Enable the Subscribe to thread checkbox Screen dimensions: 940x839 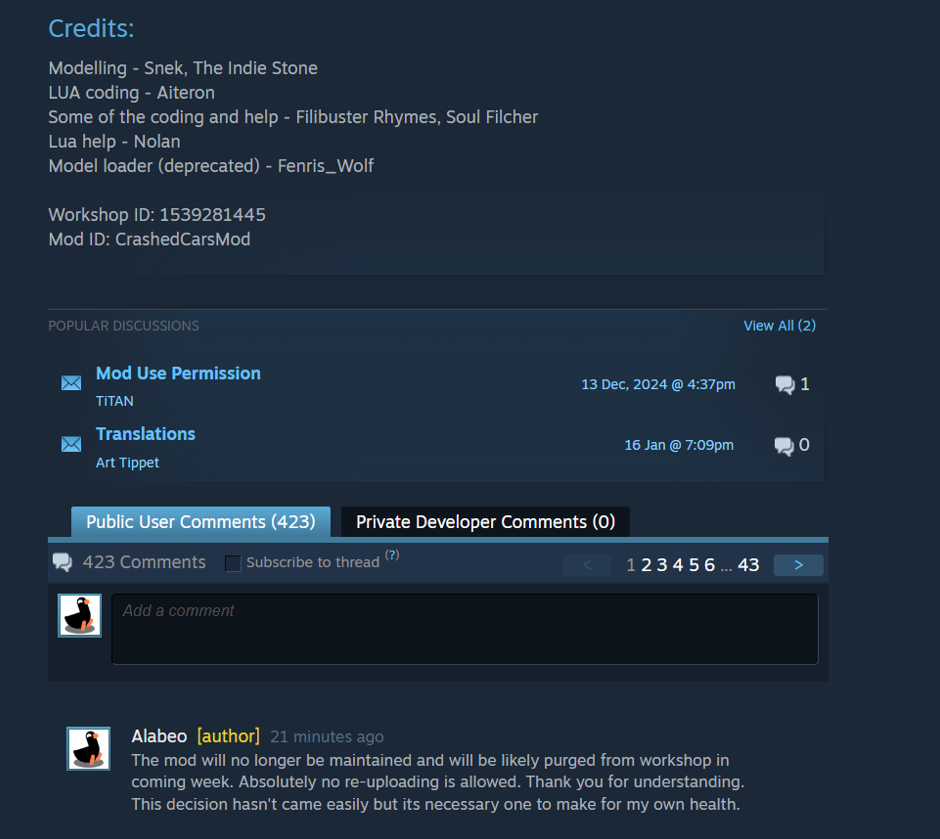(x=233, y=563)
